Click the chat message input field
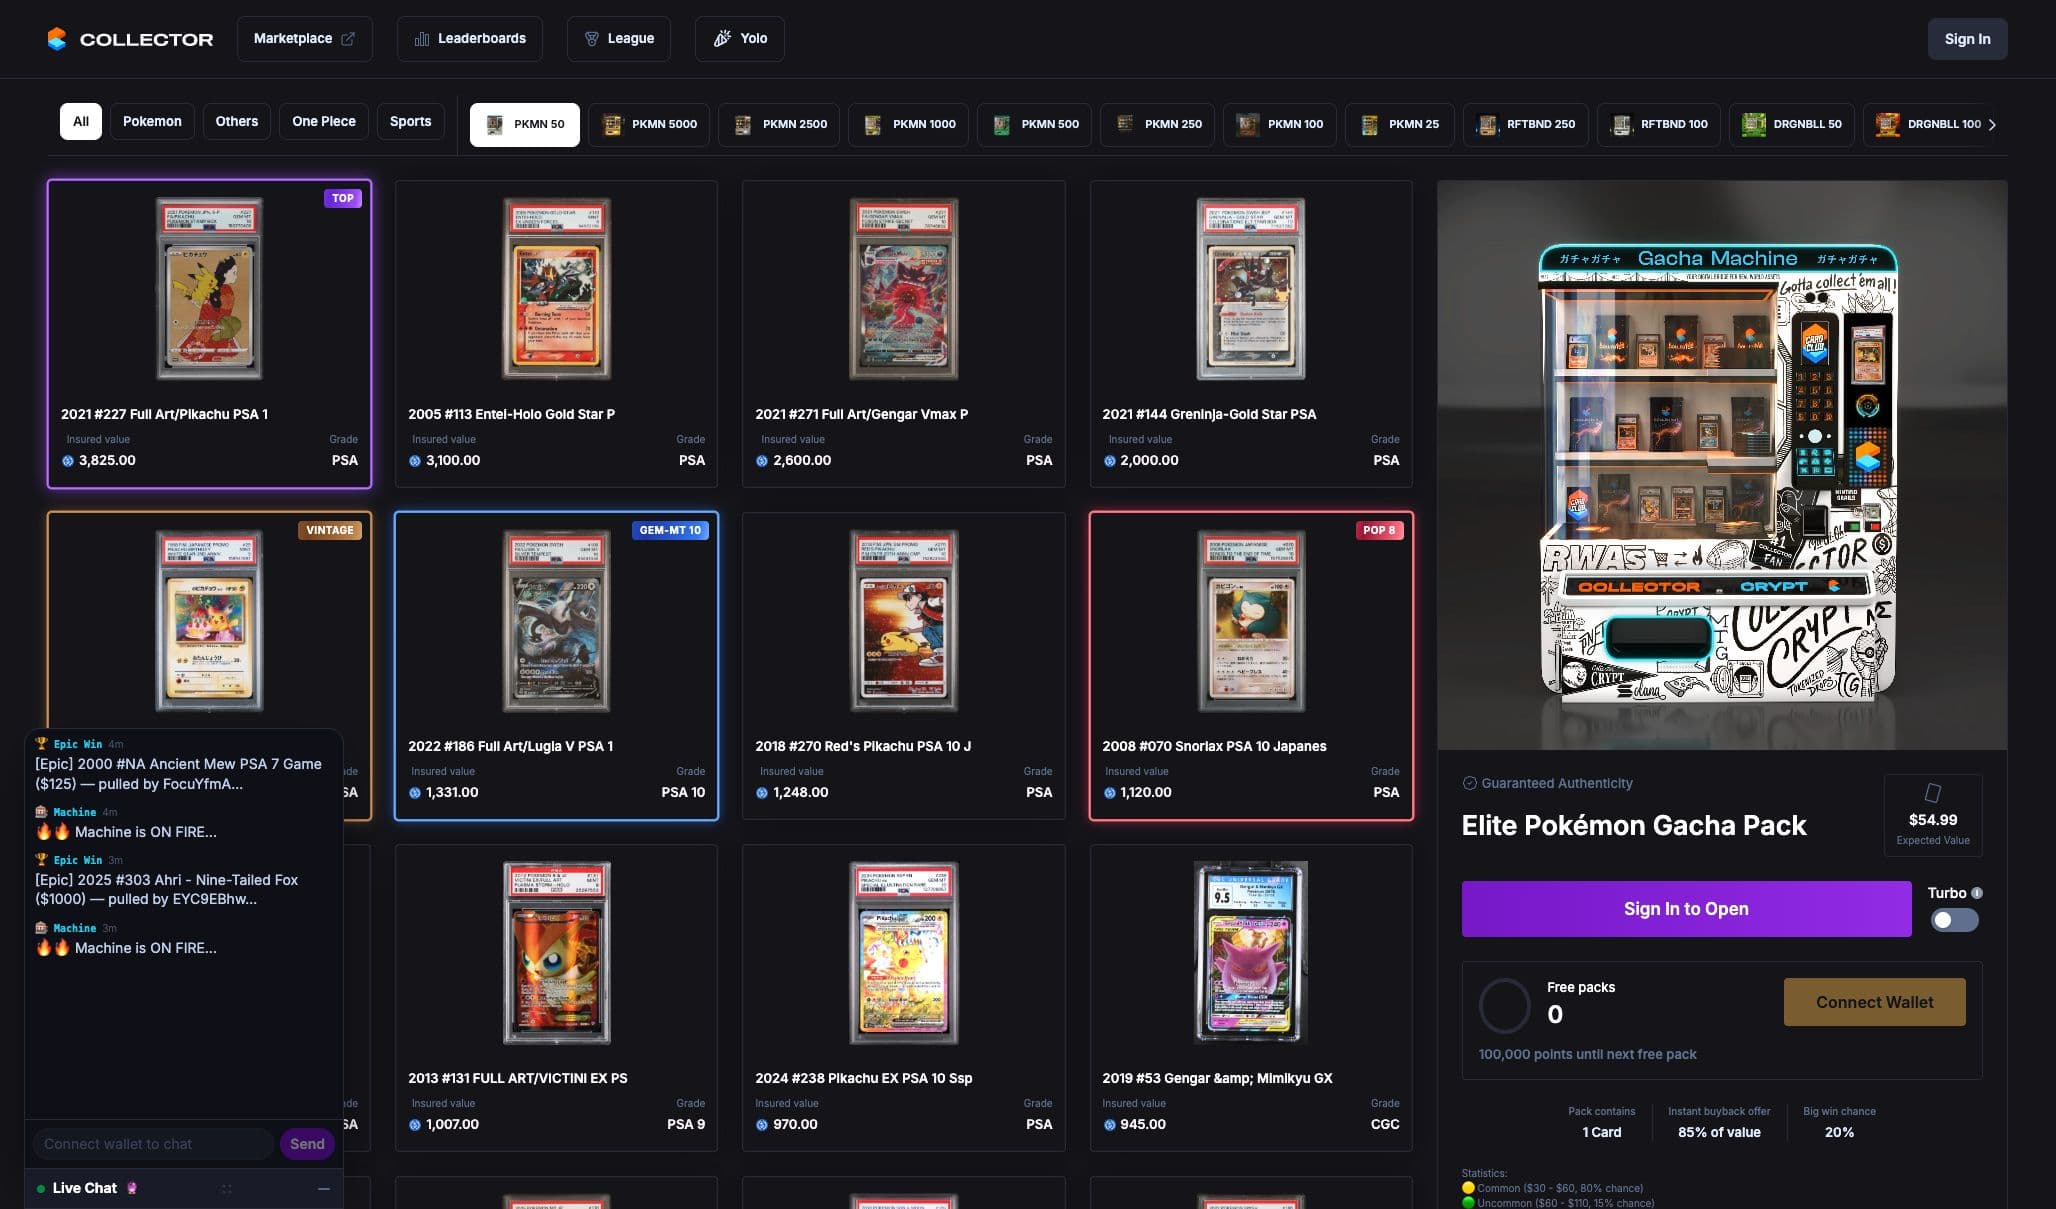Screen dimensions: 2056x1209 [x=153, y=1144]
